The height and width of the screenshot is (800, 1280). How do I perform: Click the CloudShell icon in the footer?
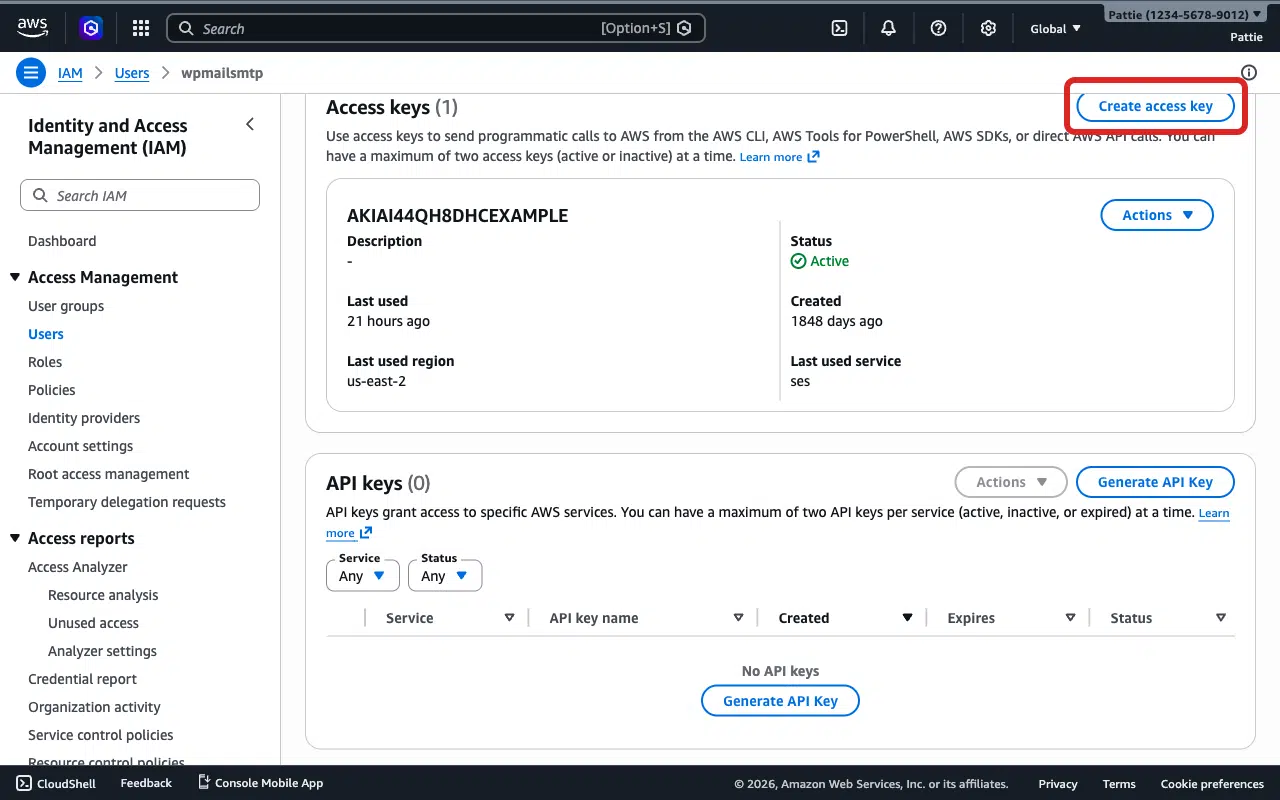click(x=24, y=783)
